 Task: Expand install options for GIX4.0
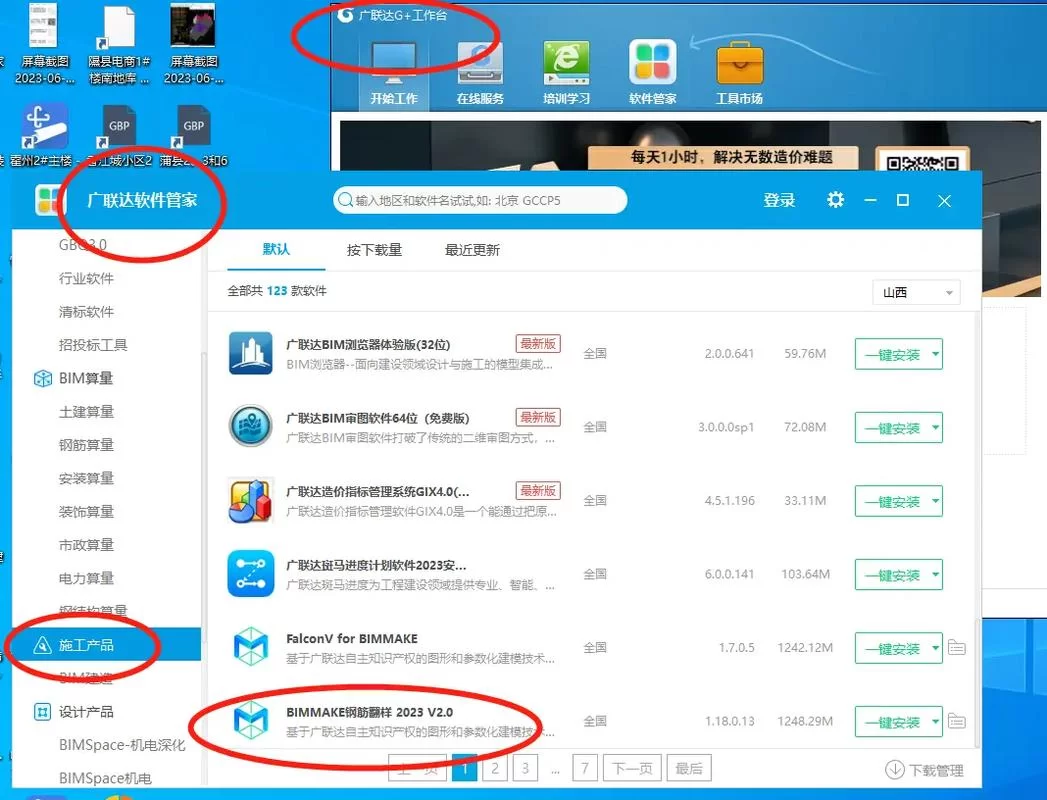point(935,501)
